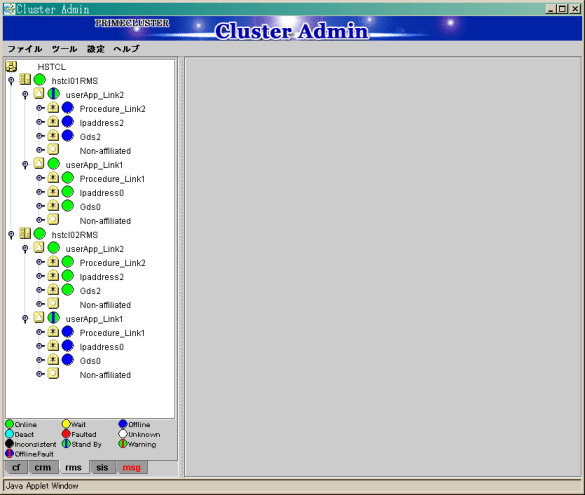Click the hstcl01RMS server node icon
The height and width of the screenshot is (495, 585).
25,79
